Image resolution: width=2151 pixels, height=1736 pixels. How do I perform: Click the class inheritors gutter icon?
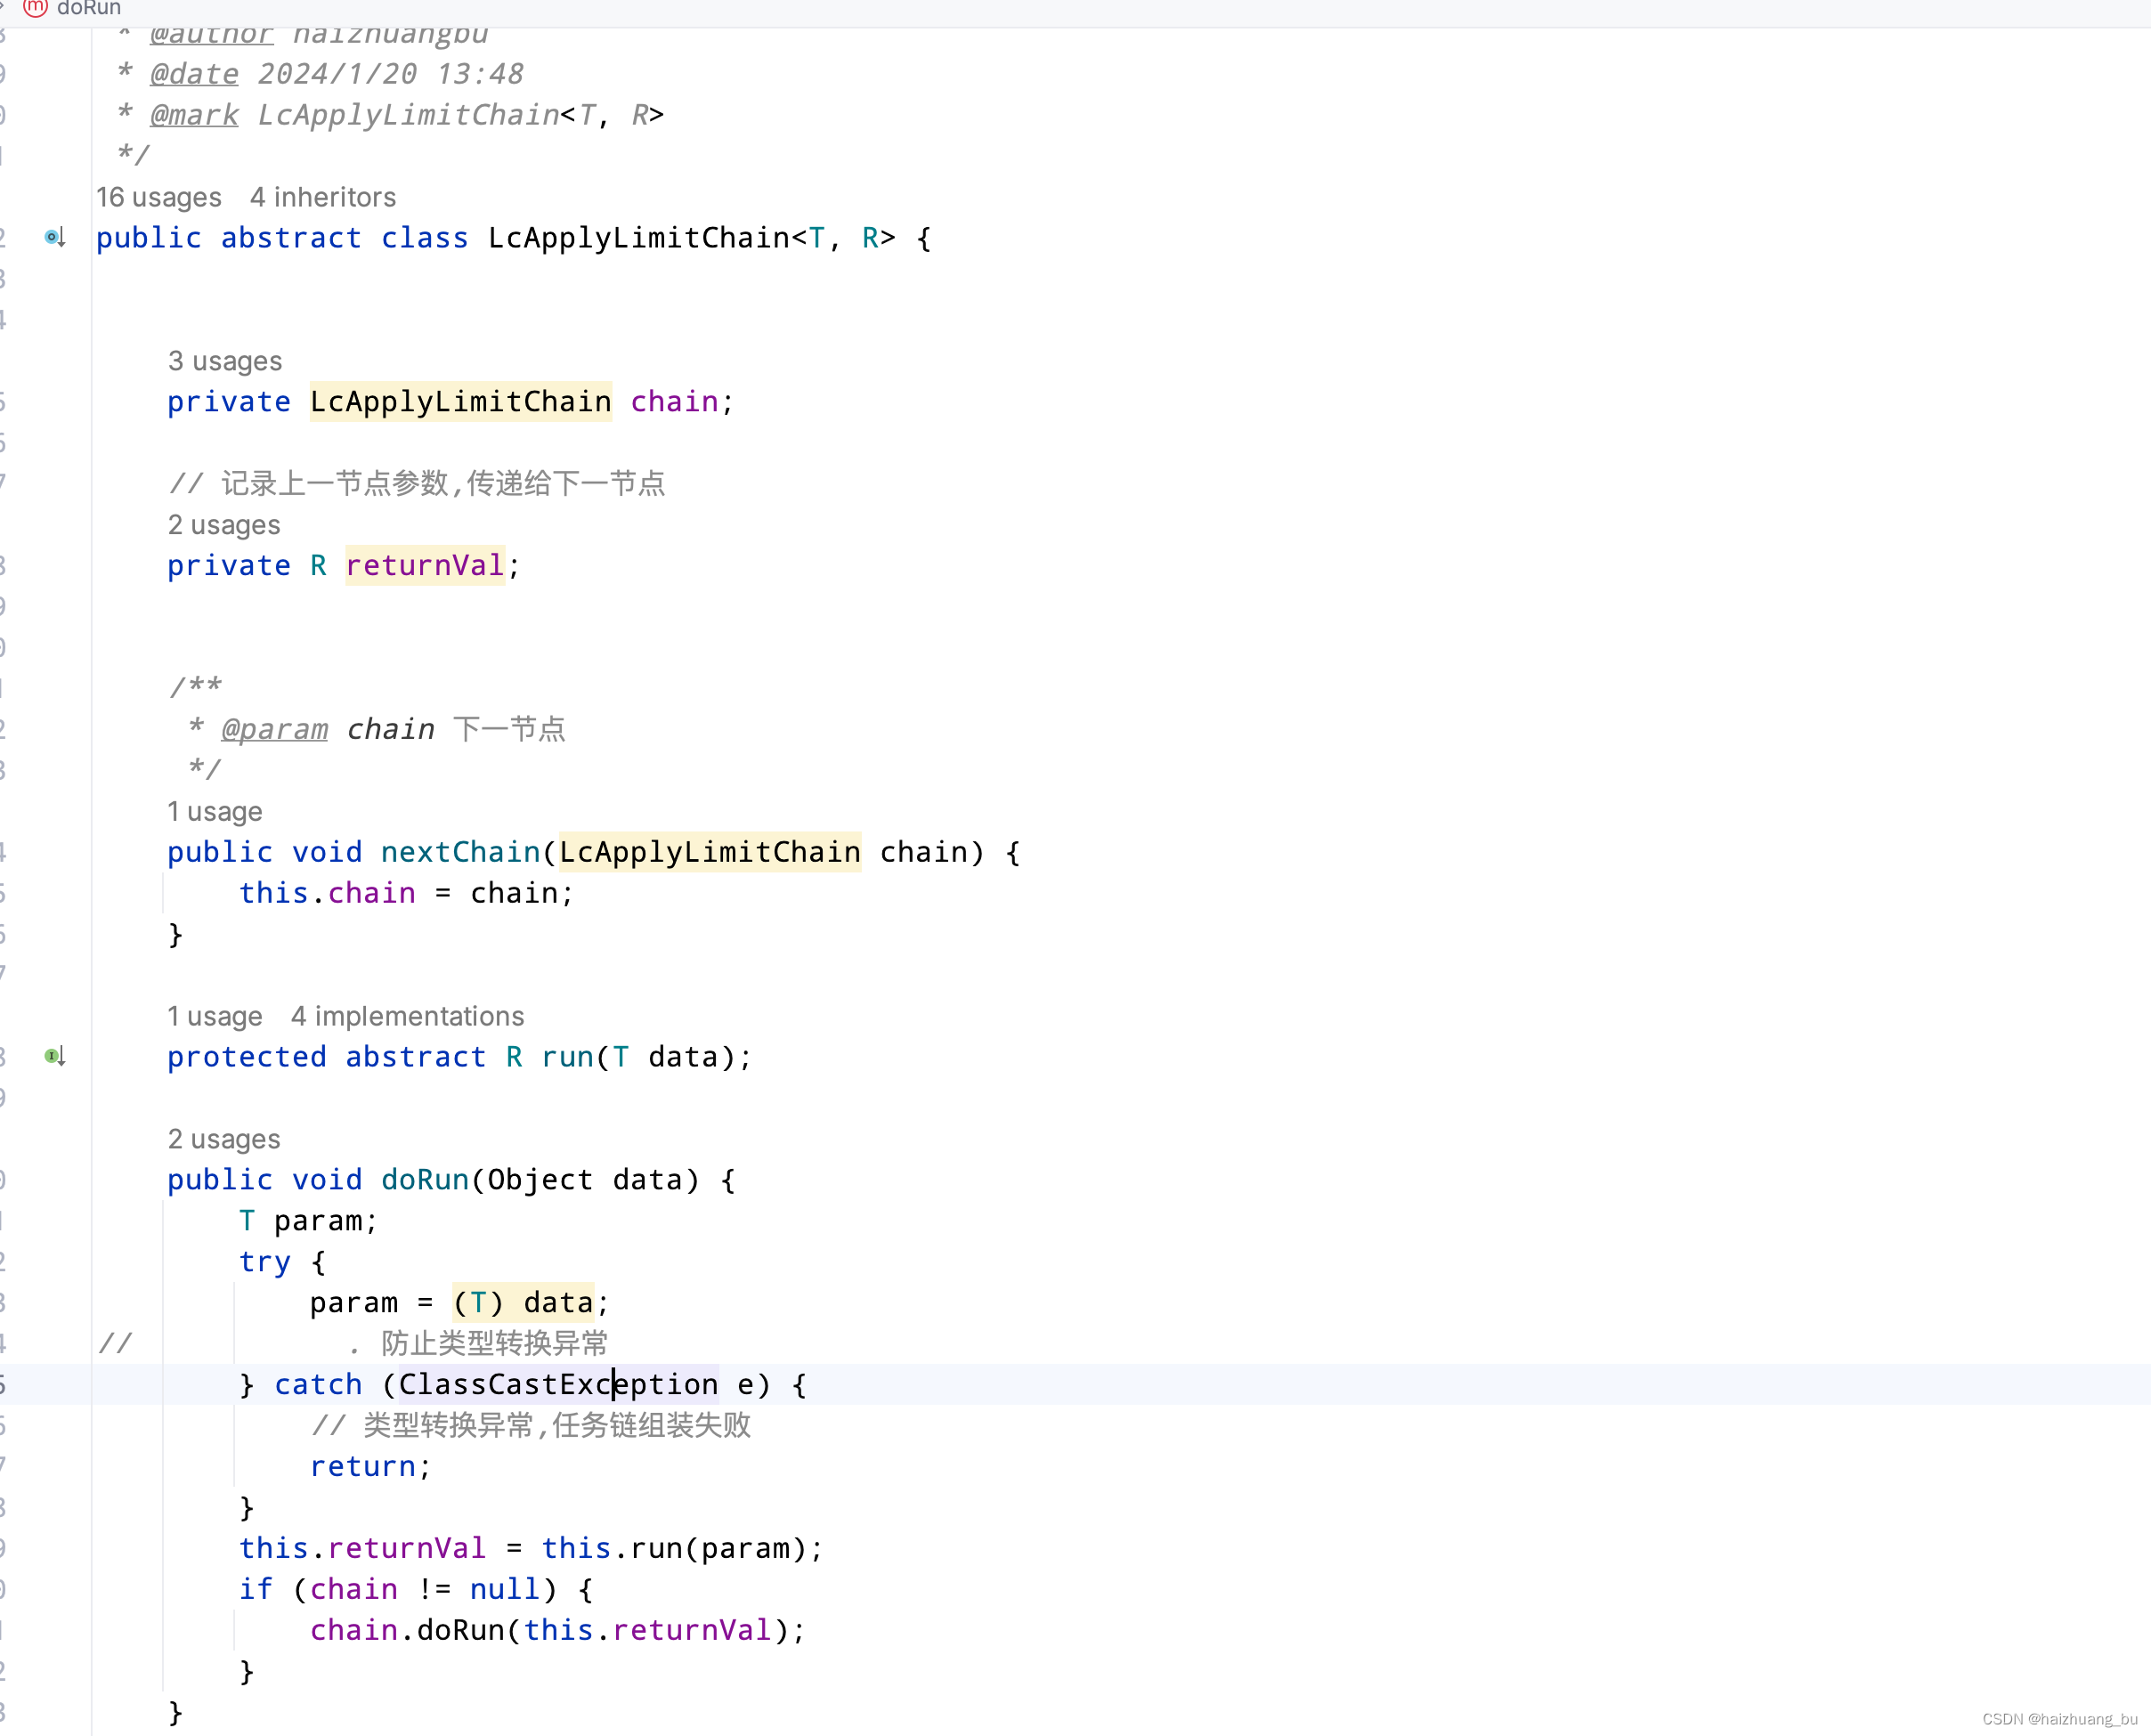pyautogui.click(x=55, y=237)
